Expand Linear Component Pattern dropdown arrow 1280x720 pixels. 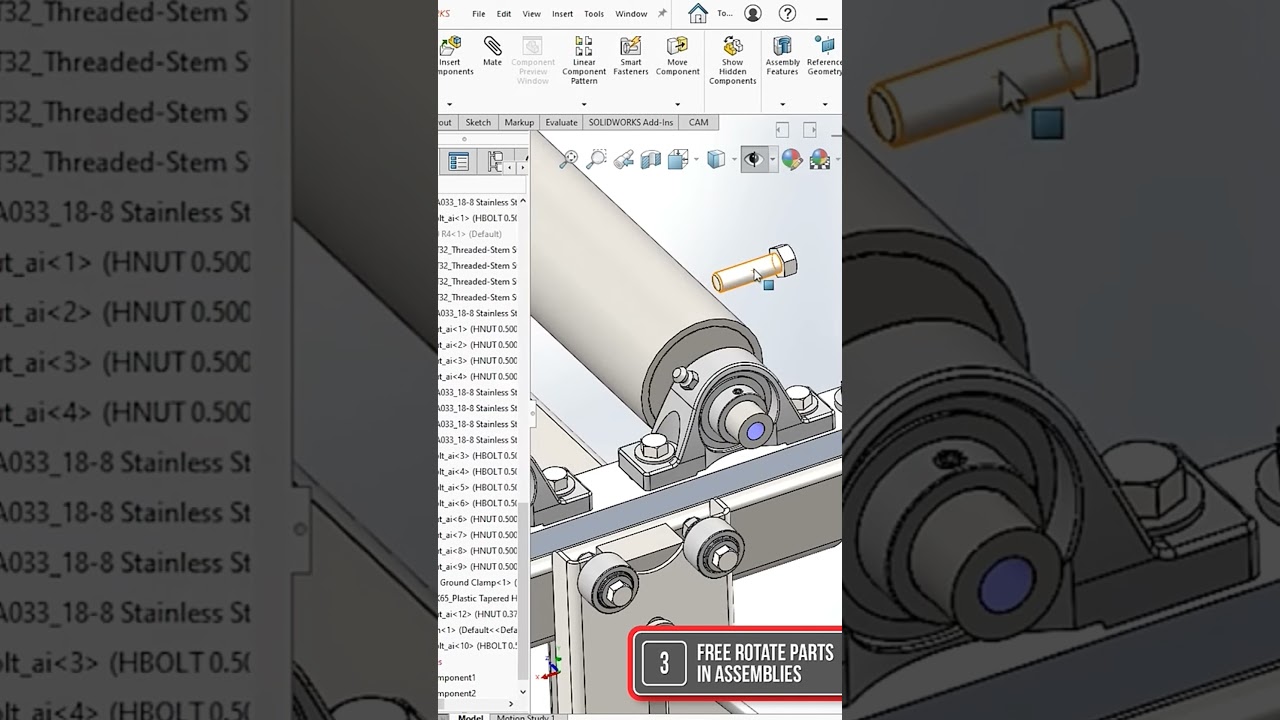(584, 104)
